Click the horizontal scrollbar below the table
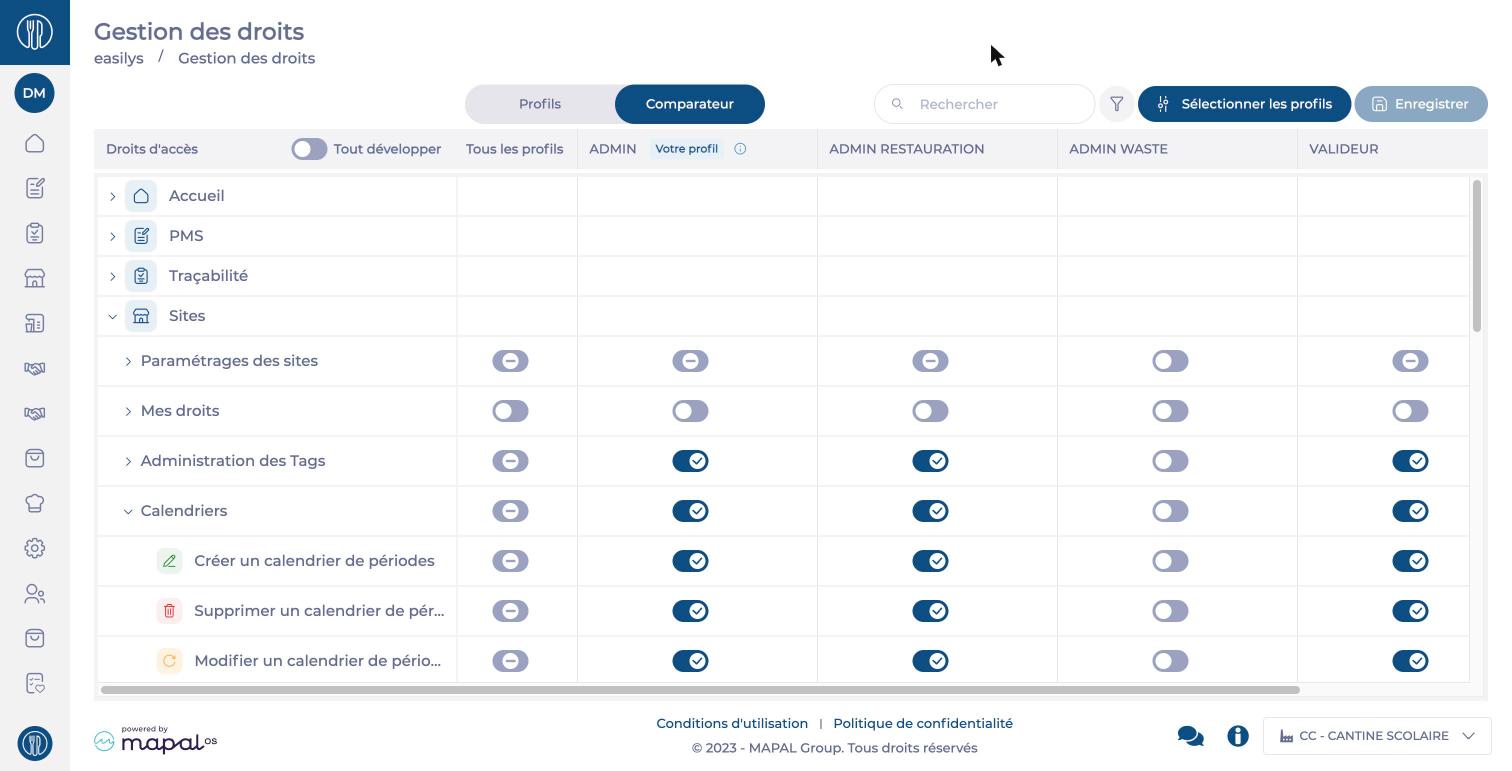This screenshot has width=1512, height=771. click(700, 690)
